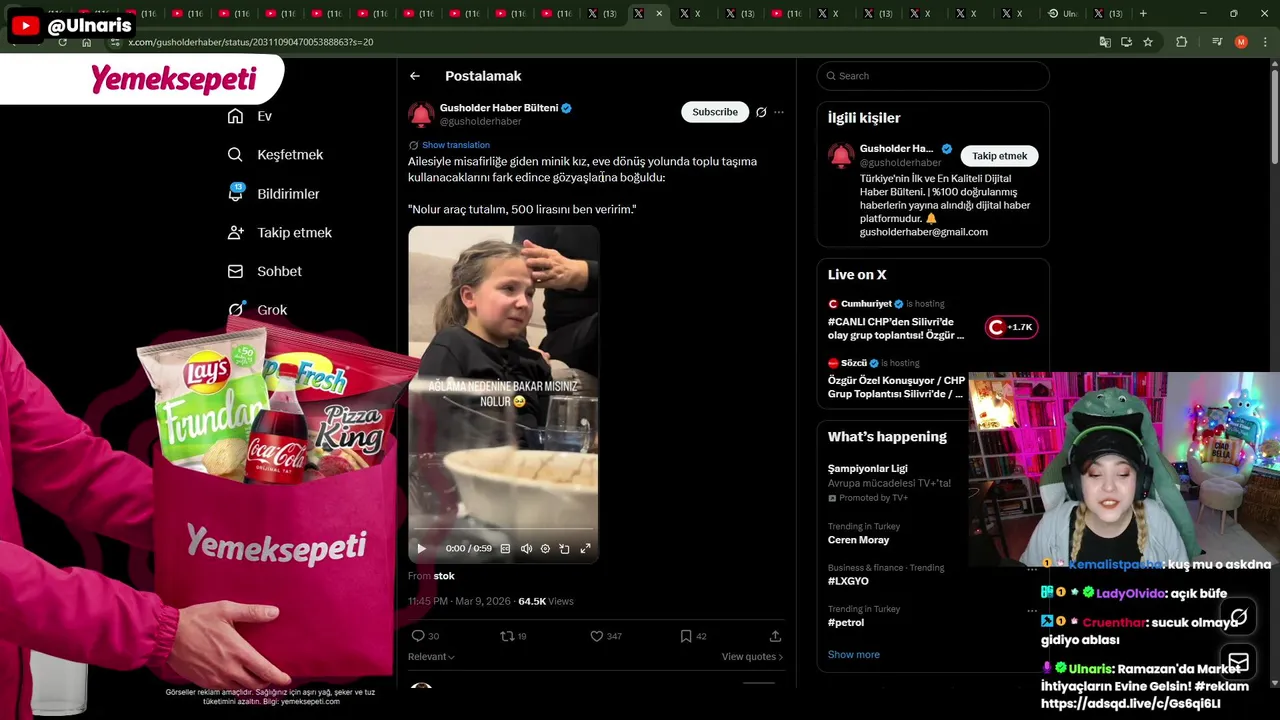Open the post's three-dot more menu
Viewport: 1280px width, 720px height.
coord(779,112)
